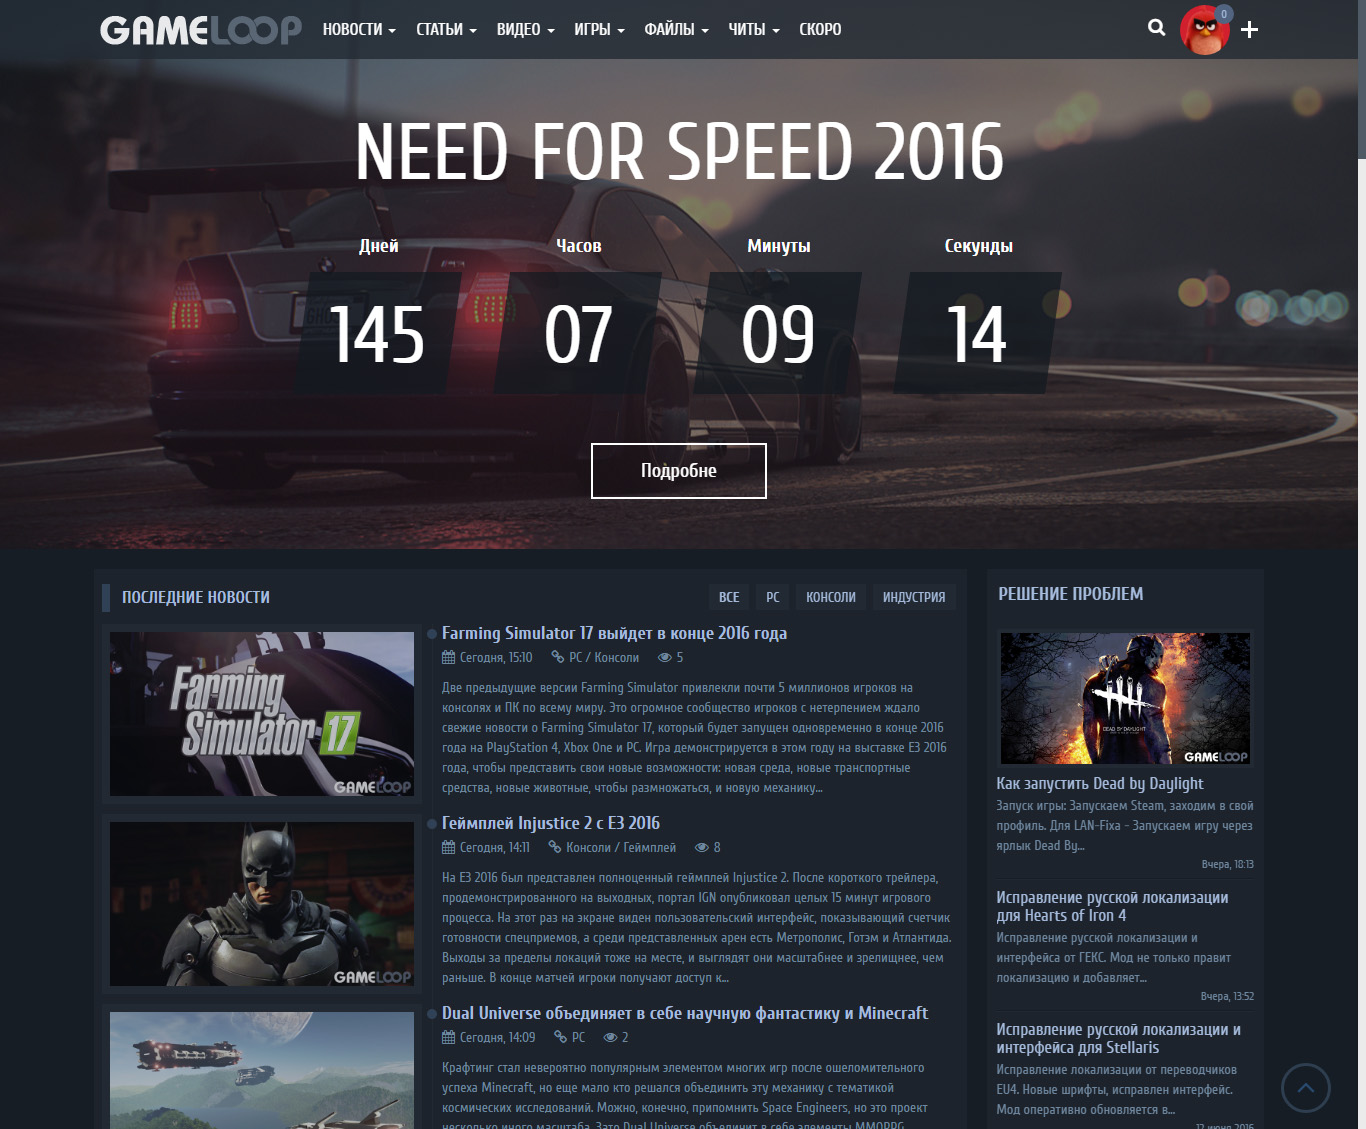The width and height of the screenshot is (1366, 1129).
Task: Open the red bird user avatar
Action: point(1204,30)
